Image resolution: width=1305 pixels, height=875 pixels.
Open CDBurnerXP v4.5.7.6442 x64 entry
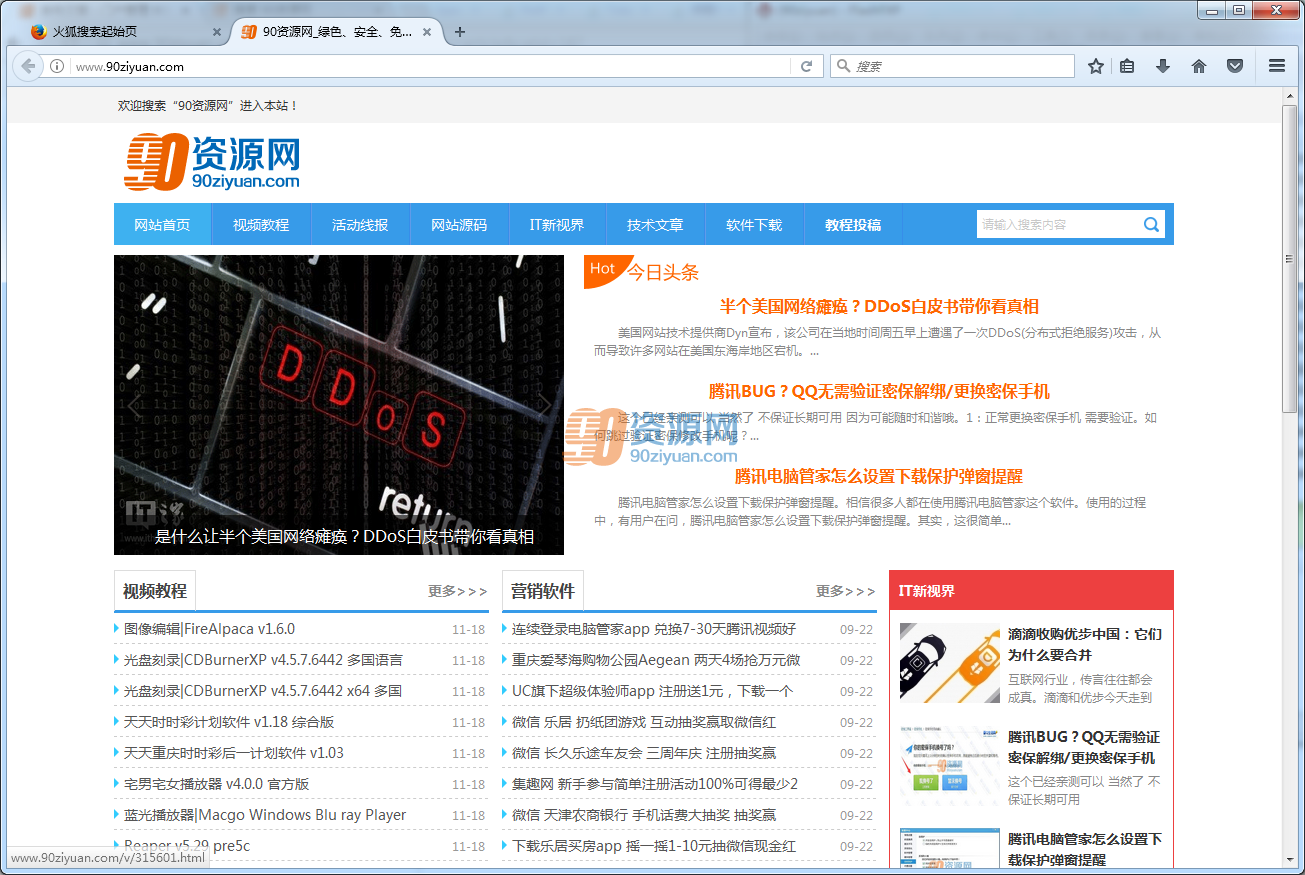pos(263,691)
